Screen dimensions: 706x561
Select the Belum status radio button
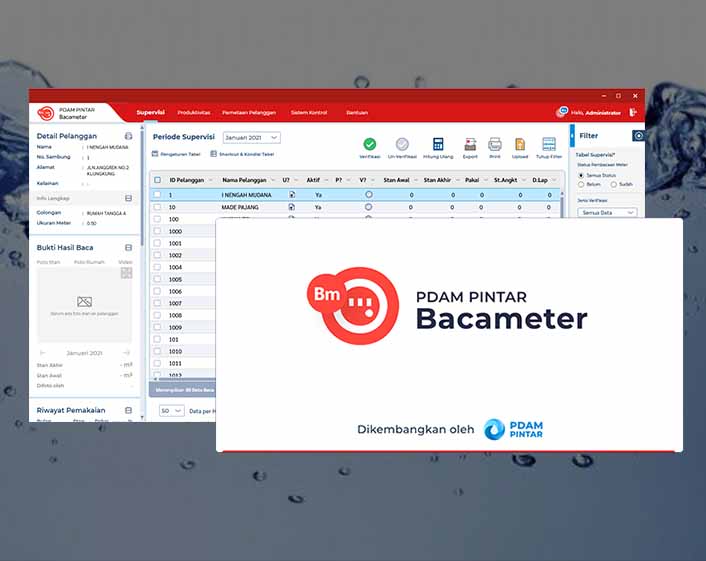pyautogui.click(x=582, y=184)
